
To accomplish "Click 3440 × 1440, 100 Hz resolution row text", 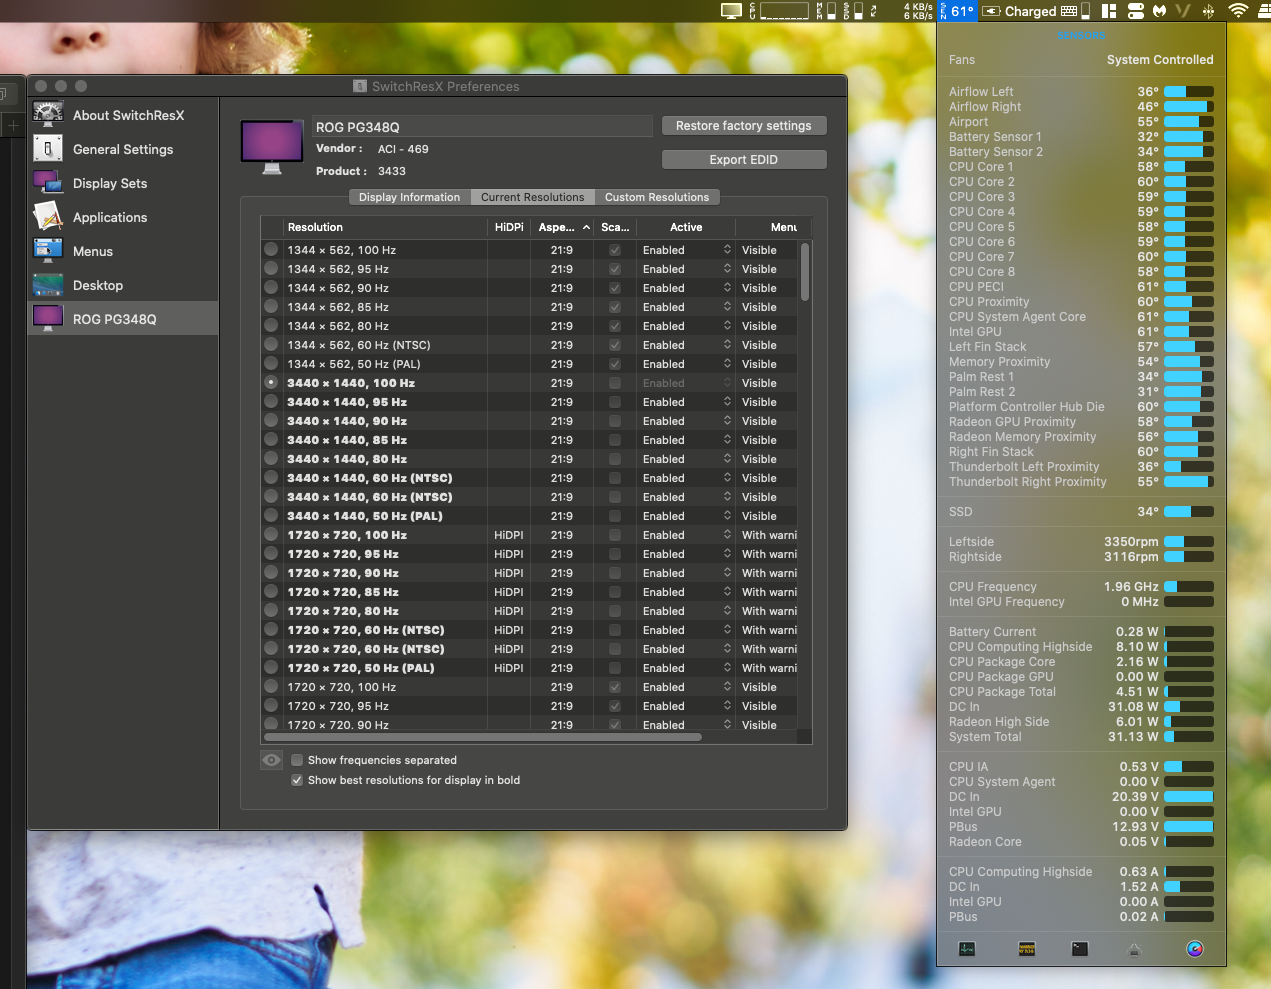I will click(x=351, y=383).
